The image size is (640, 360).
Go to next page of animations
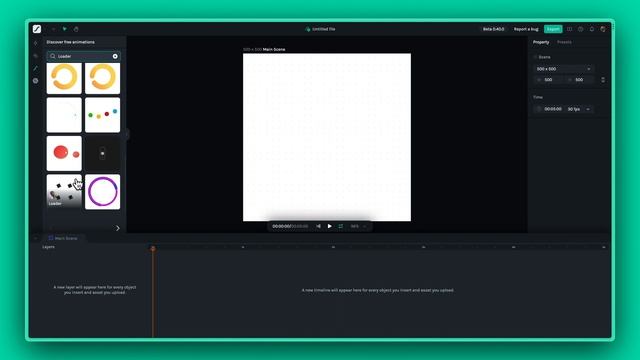(118, 228)
